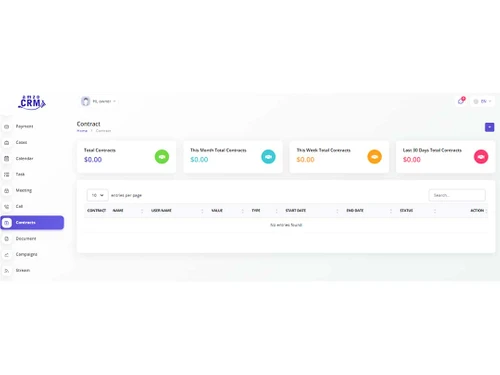Click the purple create contract button
The width and height of the screenshot is (500, 375).
click(489, 127)
